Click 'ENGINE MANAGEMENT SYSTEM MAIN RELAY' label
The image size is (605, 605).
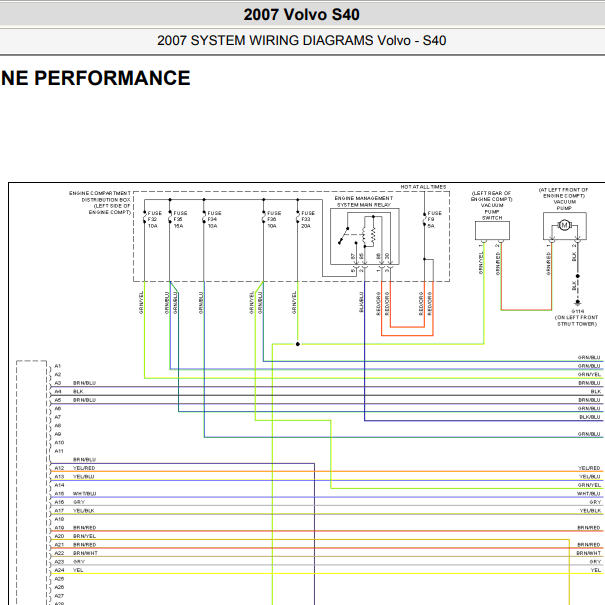point(364,201)
